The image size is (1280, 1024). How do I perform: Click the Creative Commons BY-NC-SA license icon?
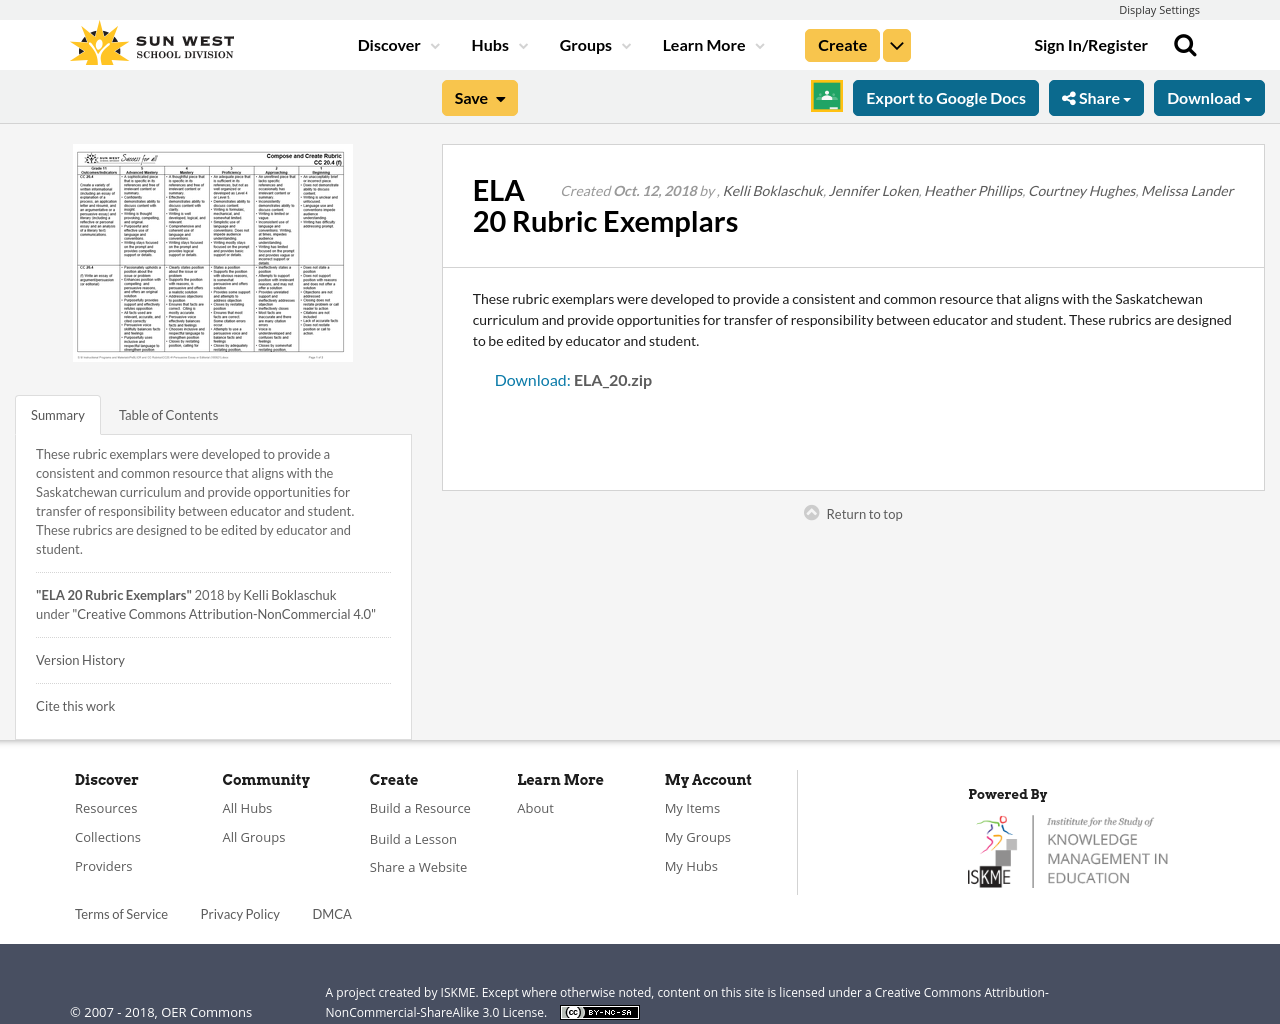click(x=599, y=1010)
